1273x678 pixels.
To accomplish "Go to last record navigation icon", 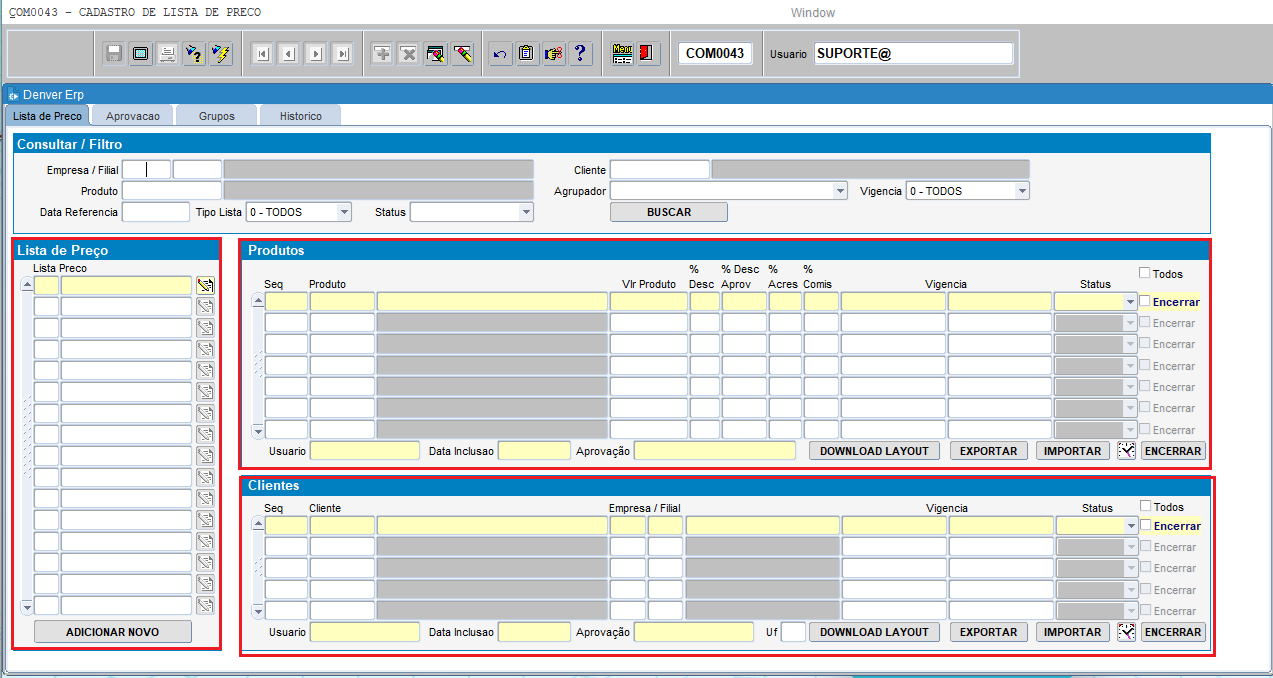I will (x=343, y=54).
